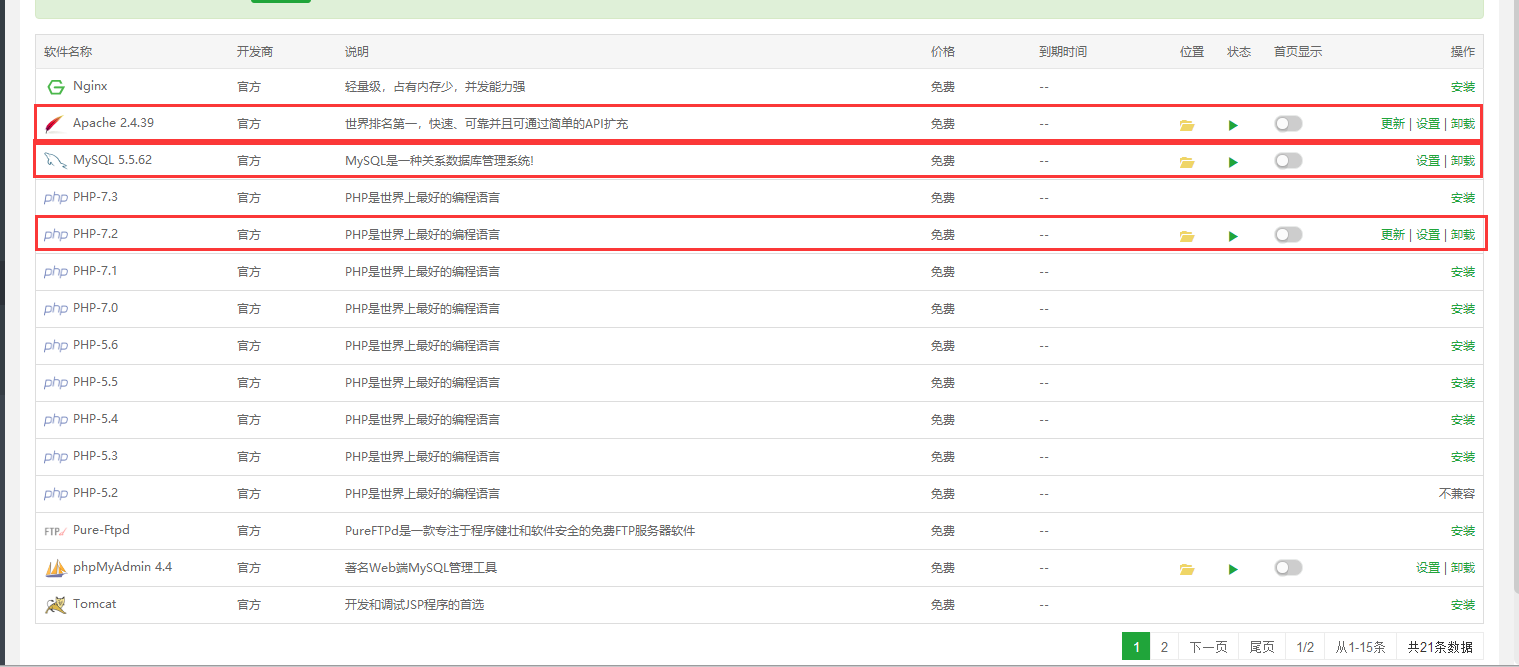This screenshot has width=1519, height=667.
Task: Toggle homepage display for phpMyAdmin 4.4
Action: point(1288,568)
